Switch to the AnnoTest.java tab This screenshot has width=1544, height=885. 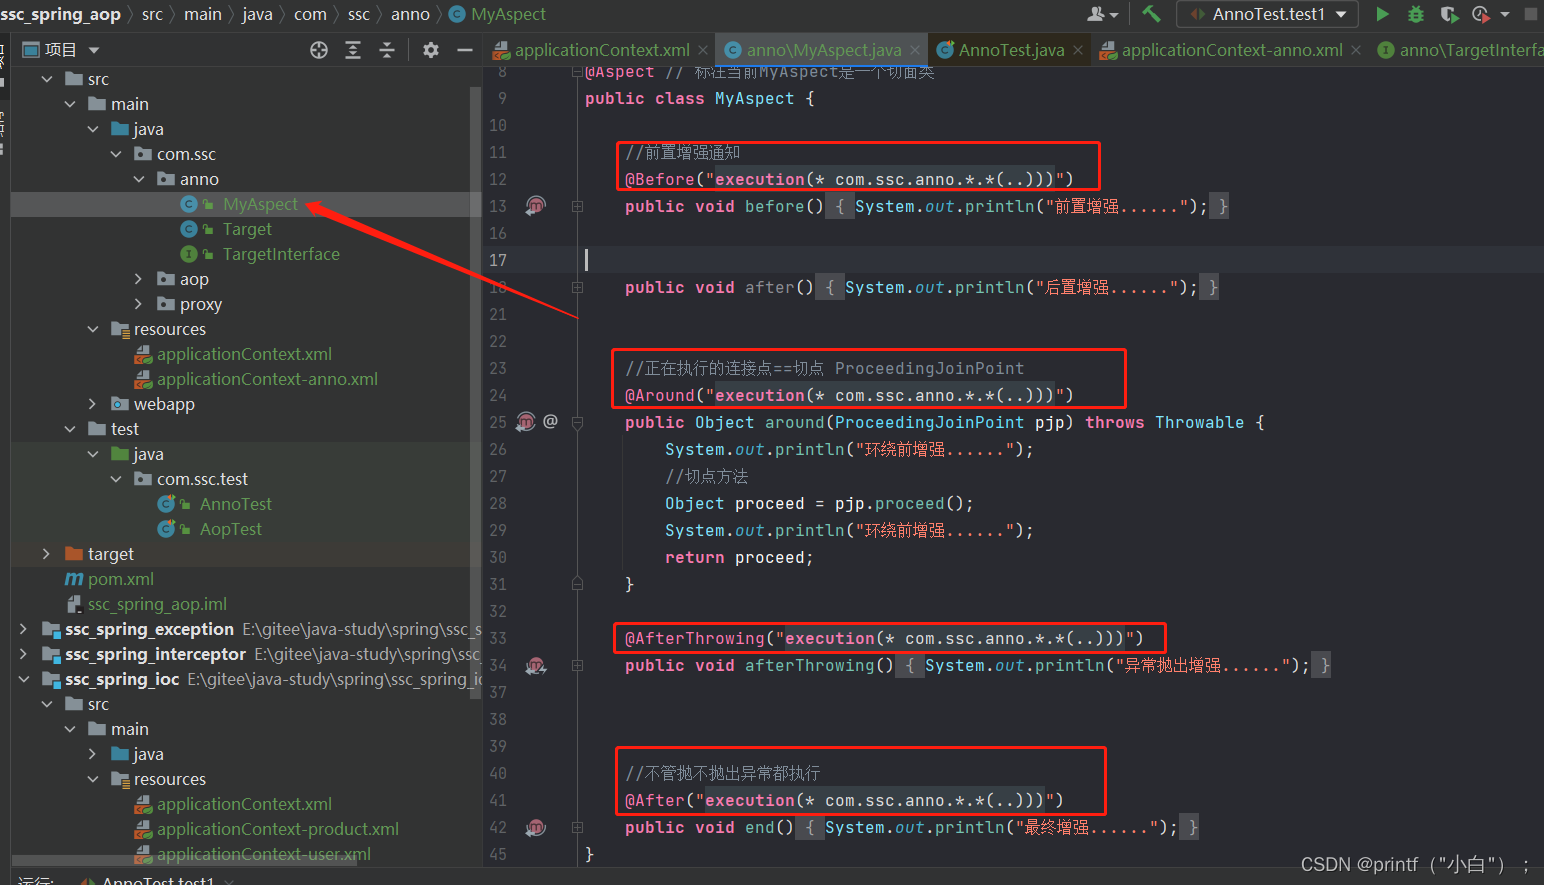click(1011, 50)
